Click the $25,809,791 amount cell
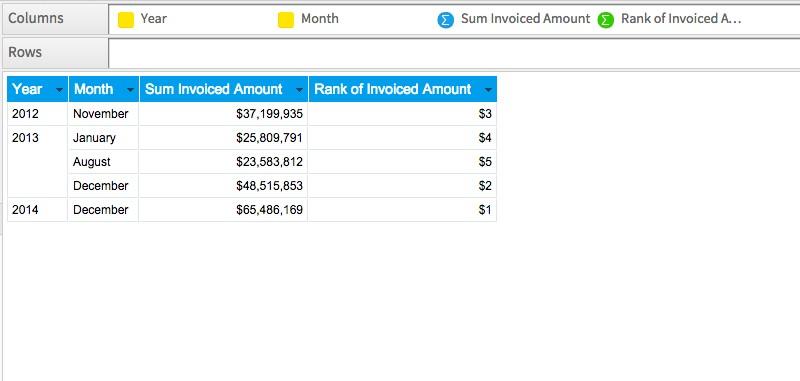Viewport: 800px width, 381px height. [x=223, y=138]
